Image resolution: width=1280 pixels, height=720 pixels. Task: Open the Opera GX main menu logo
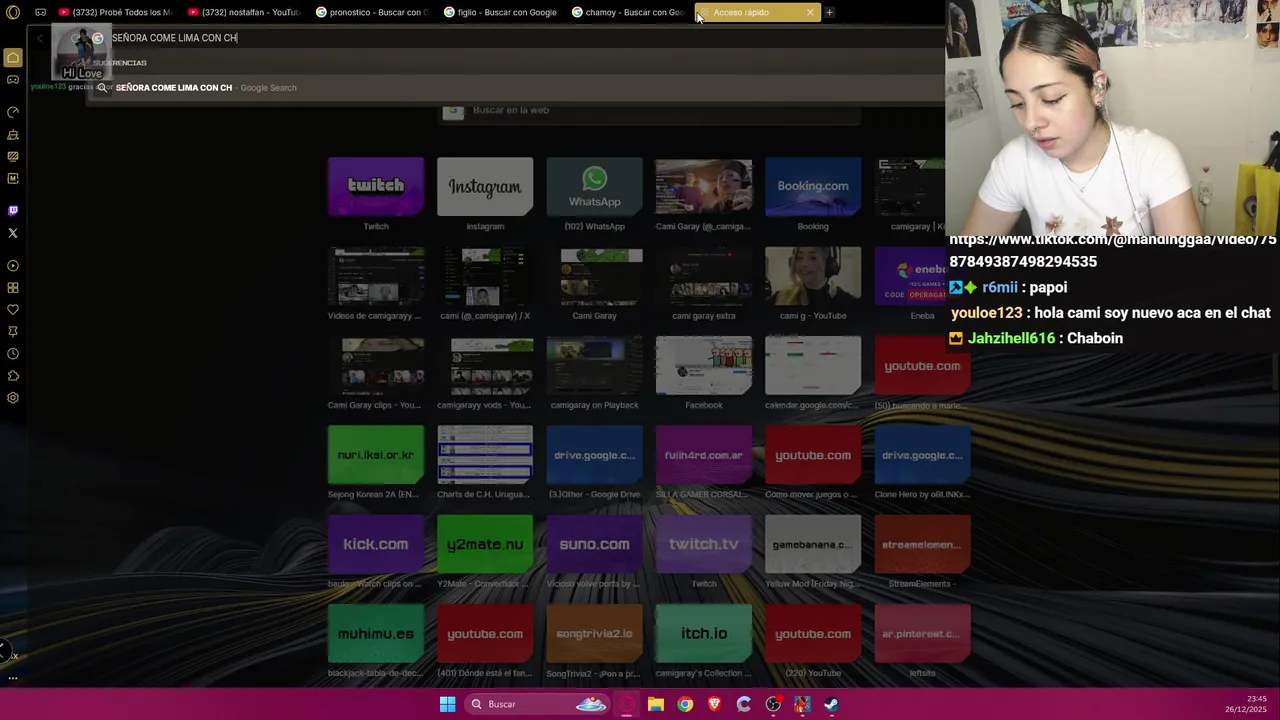(x=13, y=12)
